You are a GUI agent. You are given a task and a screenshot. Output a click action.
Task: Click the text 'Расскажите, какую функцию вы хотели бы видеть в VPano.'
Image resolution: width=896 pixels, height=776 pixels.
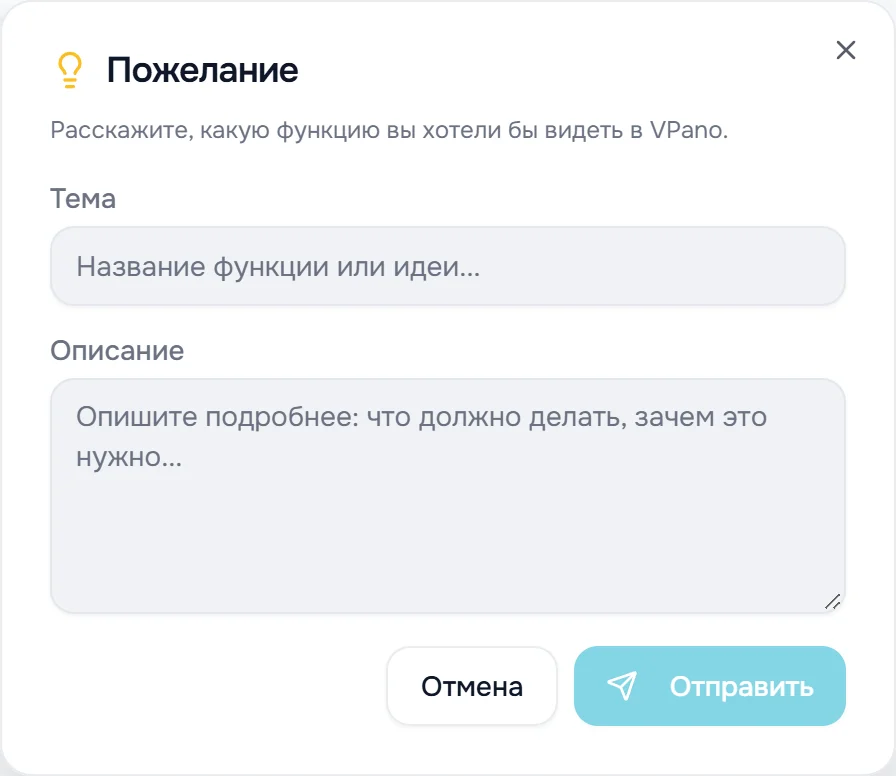coord(389,130)
